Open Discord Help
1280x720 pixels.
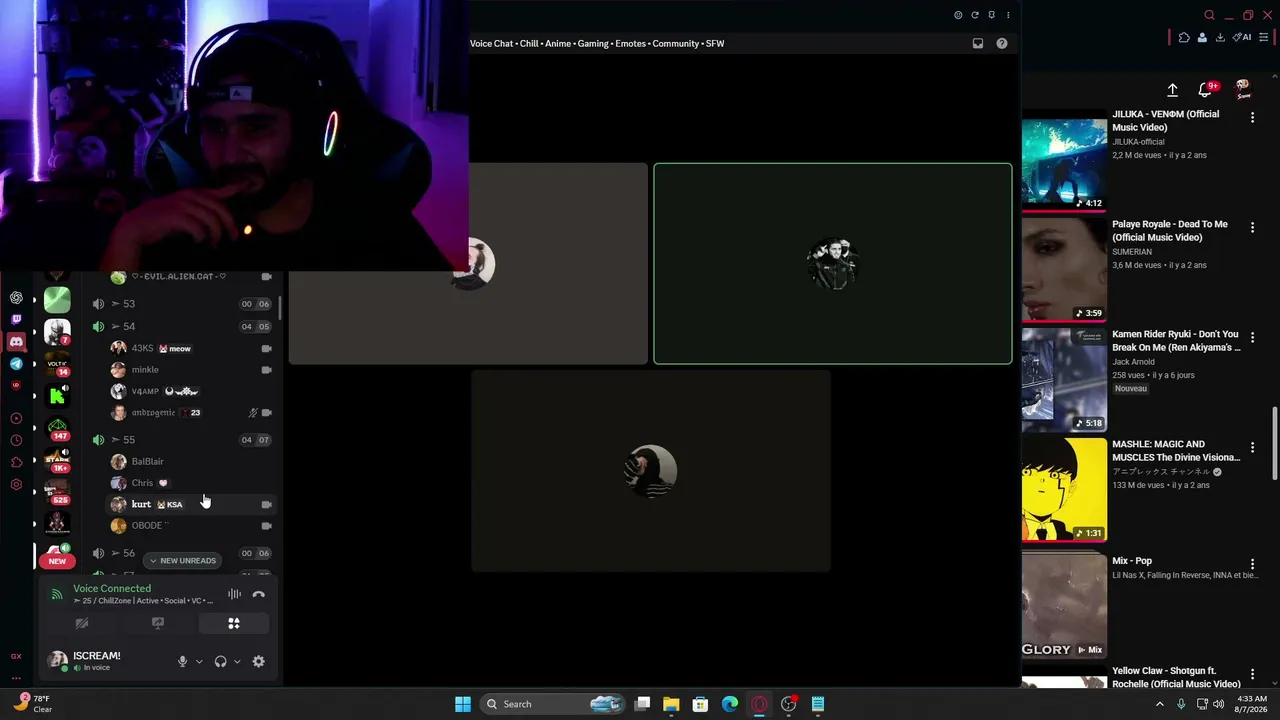coord(1002,43)
